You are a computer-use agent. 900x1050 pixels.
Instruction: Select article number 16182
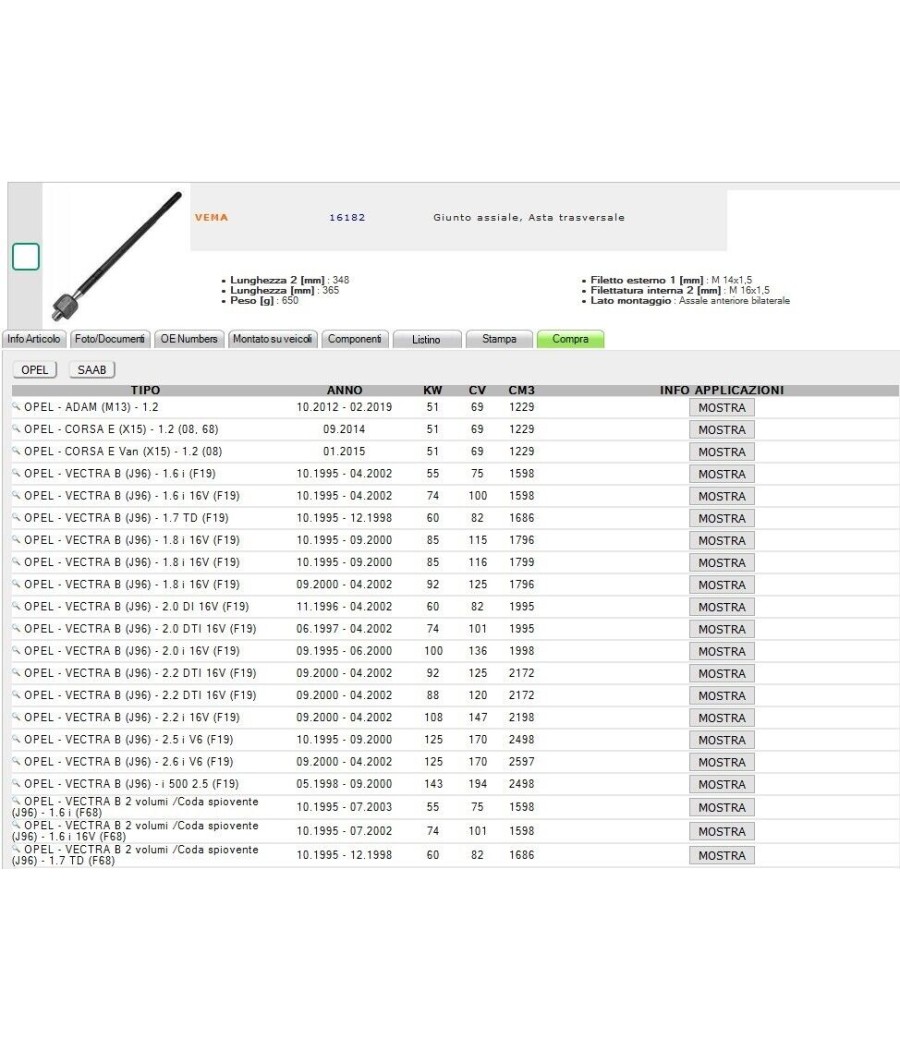(x=347, y=217)
